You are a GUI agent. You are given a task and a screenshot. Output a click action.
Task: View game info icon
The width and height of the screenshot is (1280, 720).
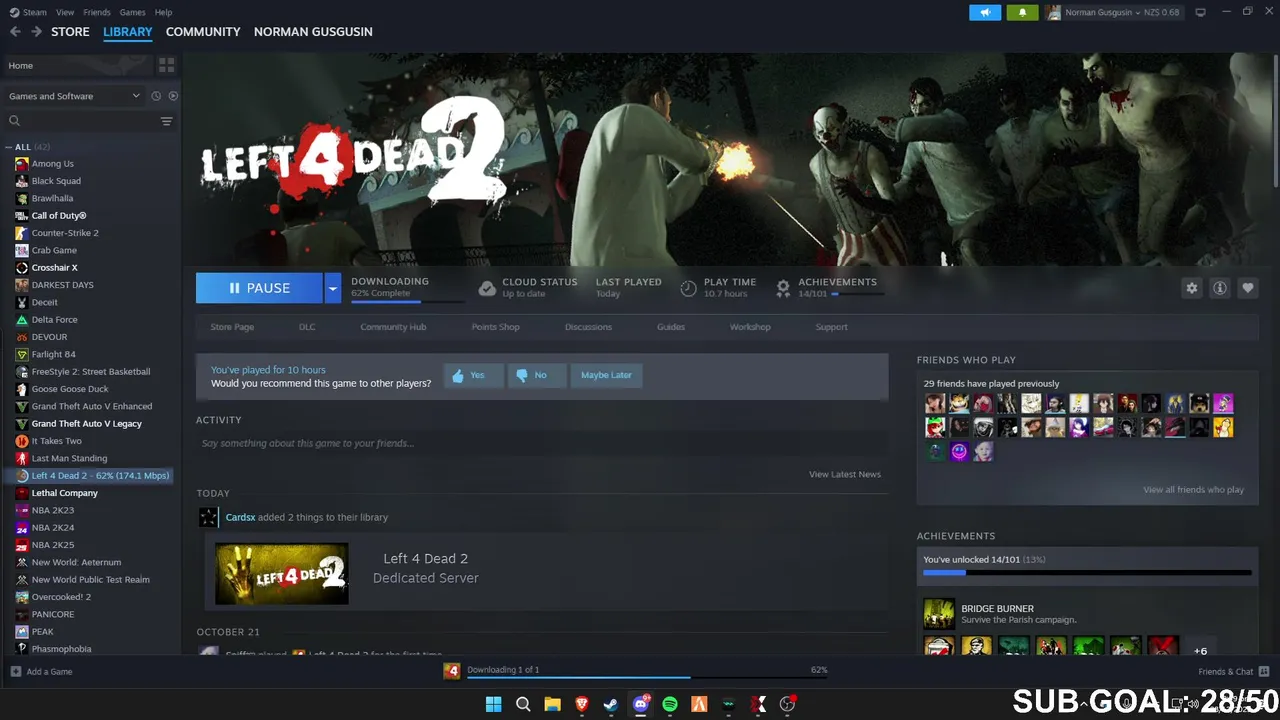point(1219,288)
